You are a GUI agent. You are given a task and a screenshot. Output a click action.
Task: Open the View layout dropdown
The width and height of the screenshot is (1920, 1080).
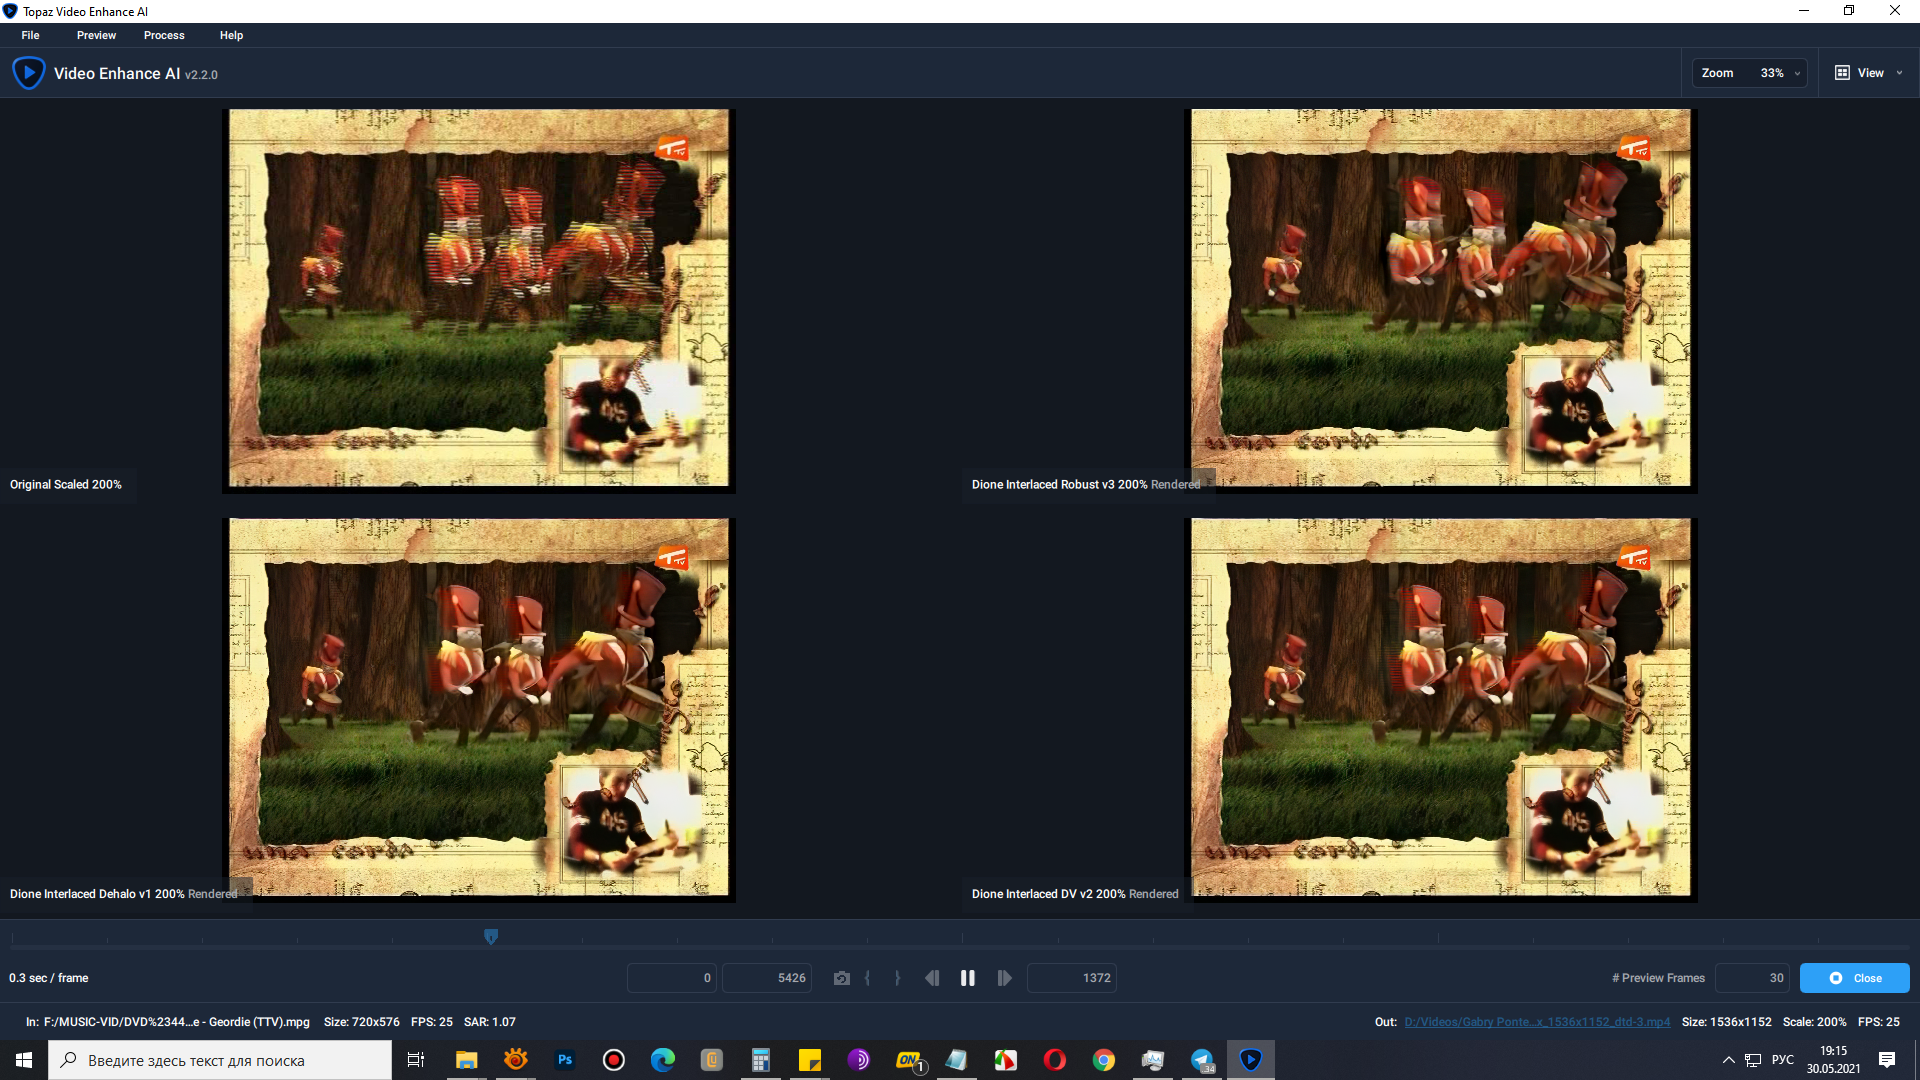1869,73
